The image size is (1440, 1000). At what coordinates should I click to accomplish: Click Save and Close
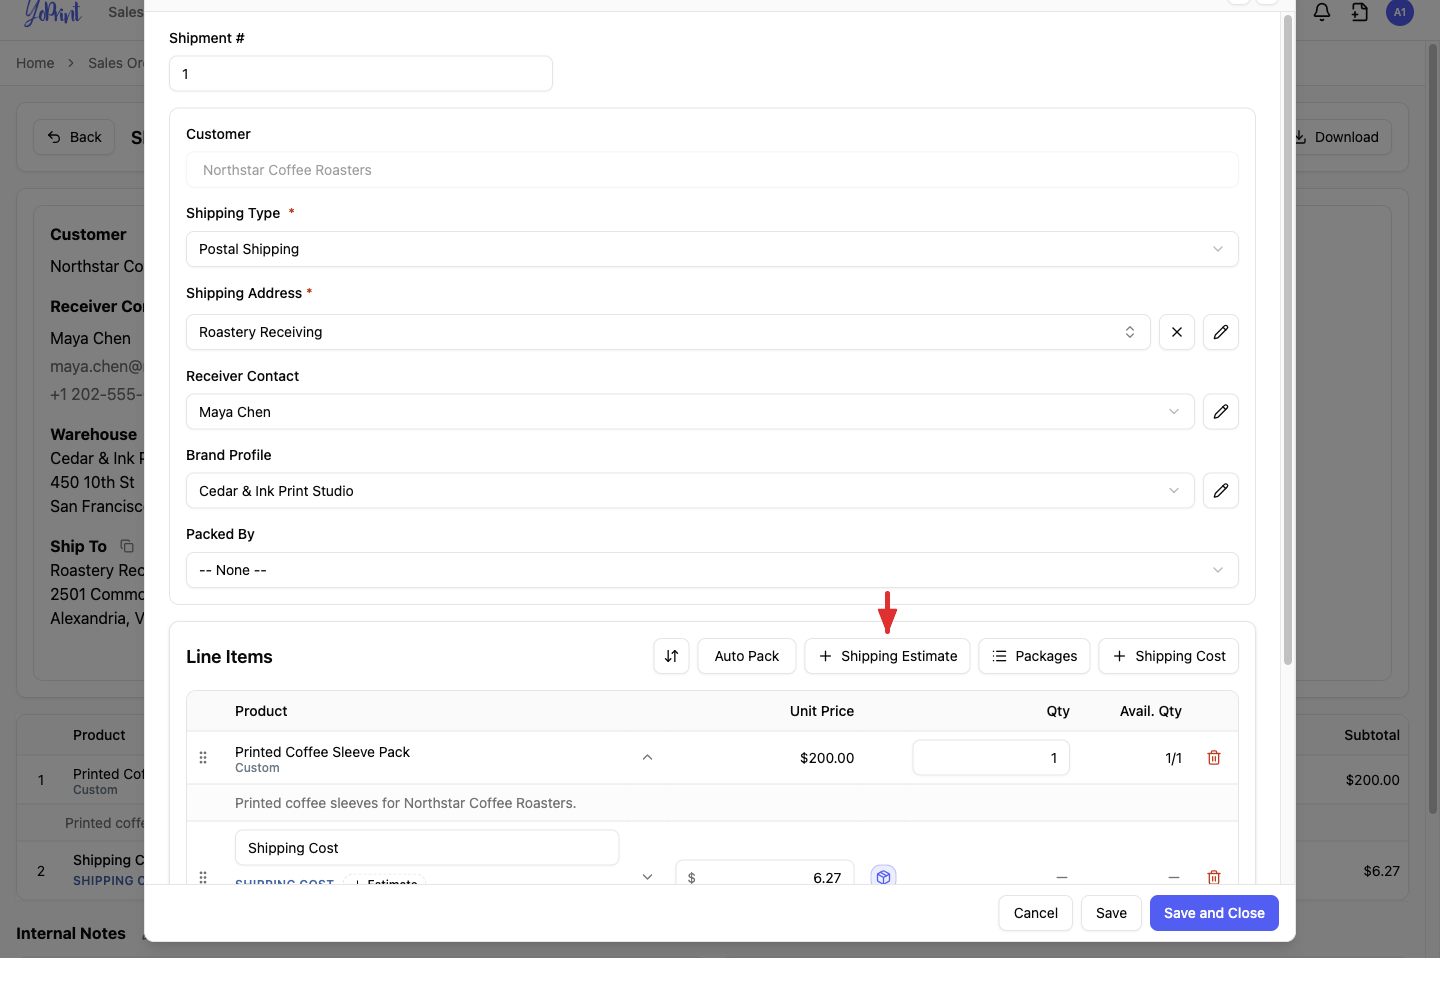point(1214,913)
